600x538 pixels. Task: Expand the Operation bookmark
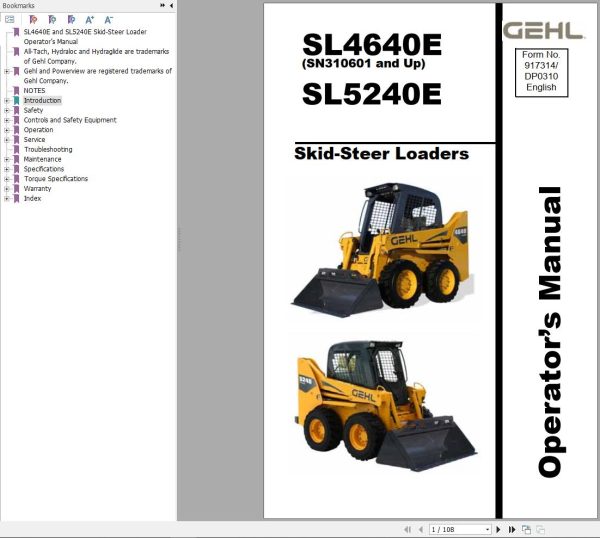coord(7,130)
